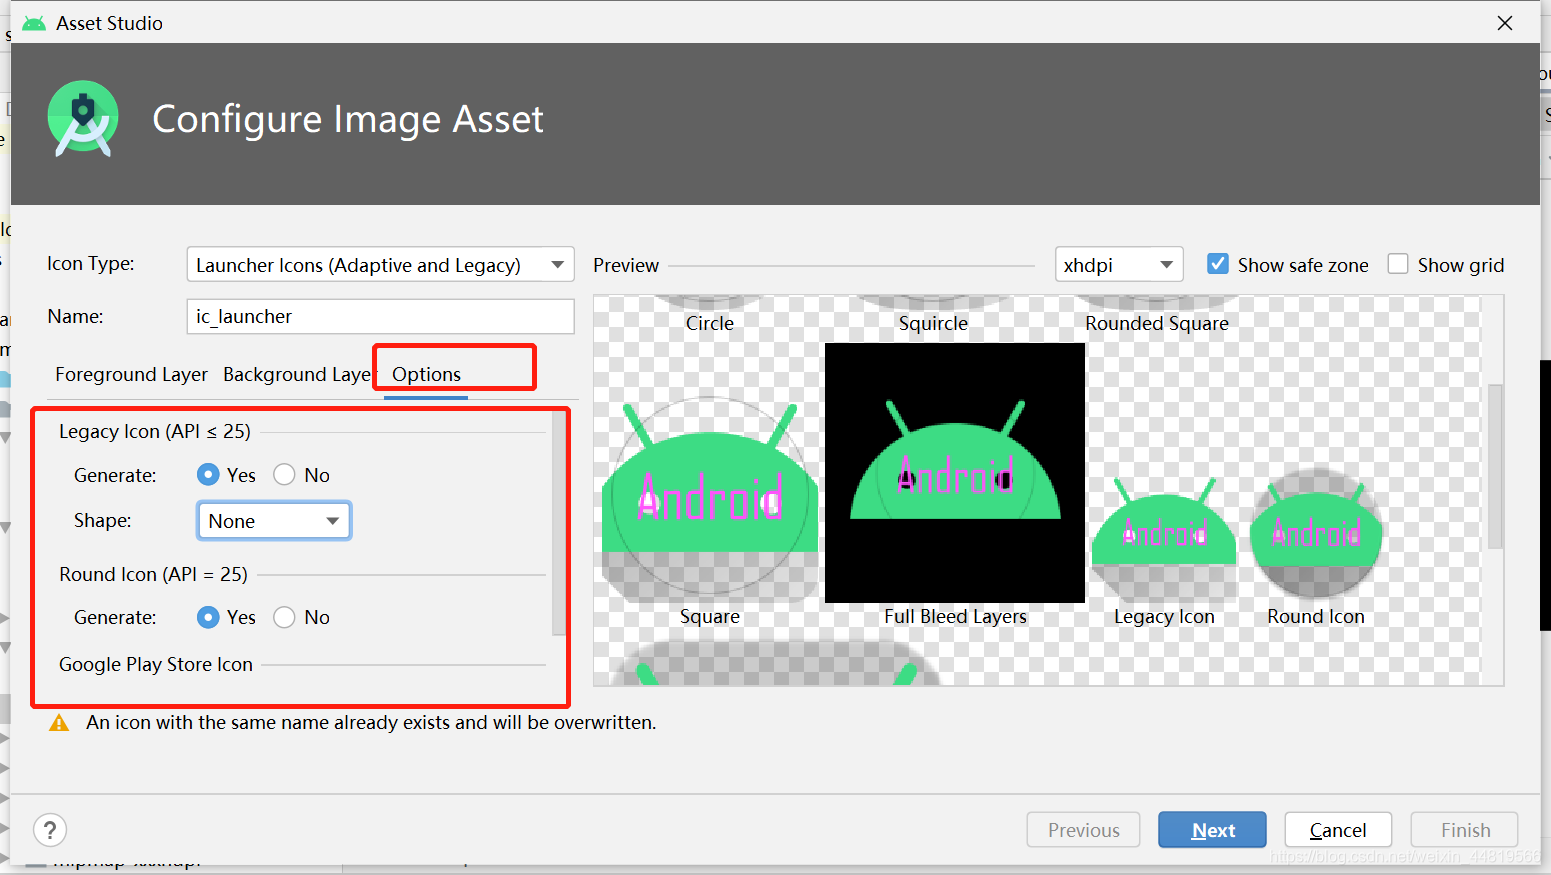Select Yes for Round Icon generate
Image resolution: width=1551 pixels, height=875 pixels.
coord(208,617)
